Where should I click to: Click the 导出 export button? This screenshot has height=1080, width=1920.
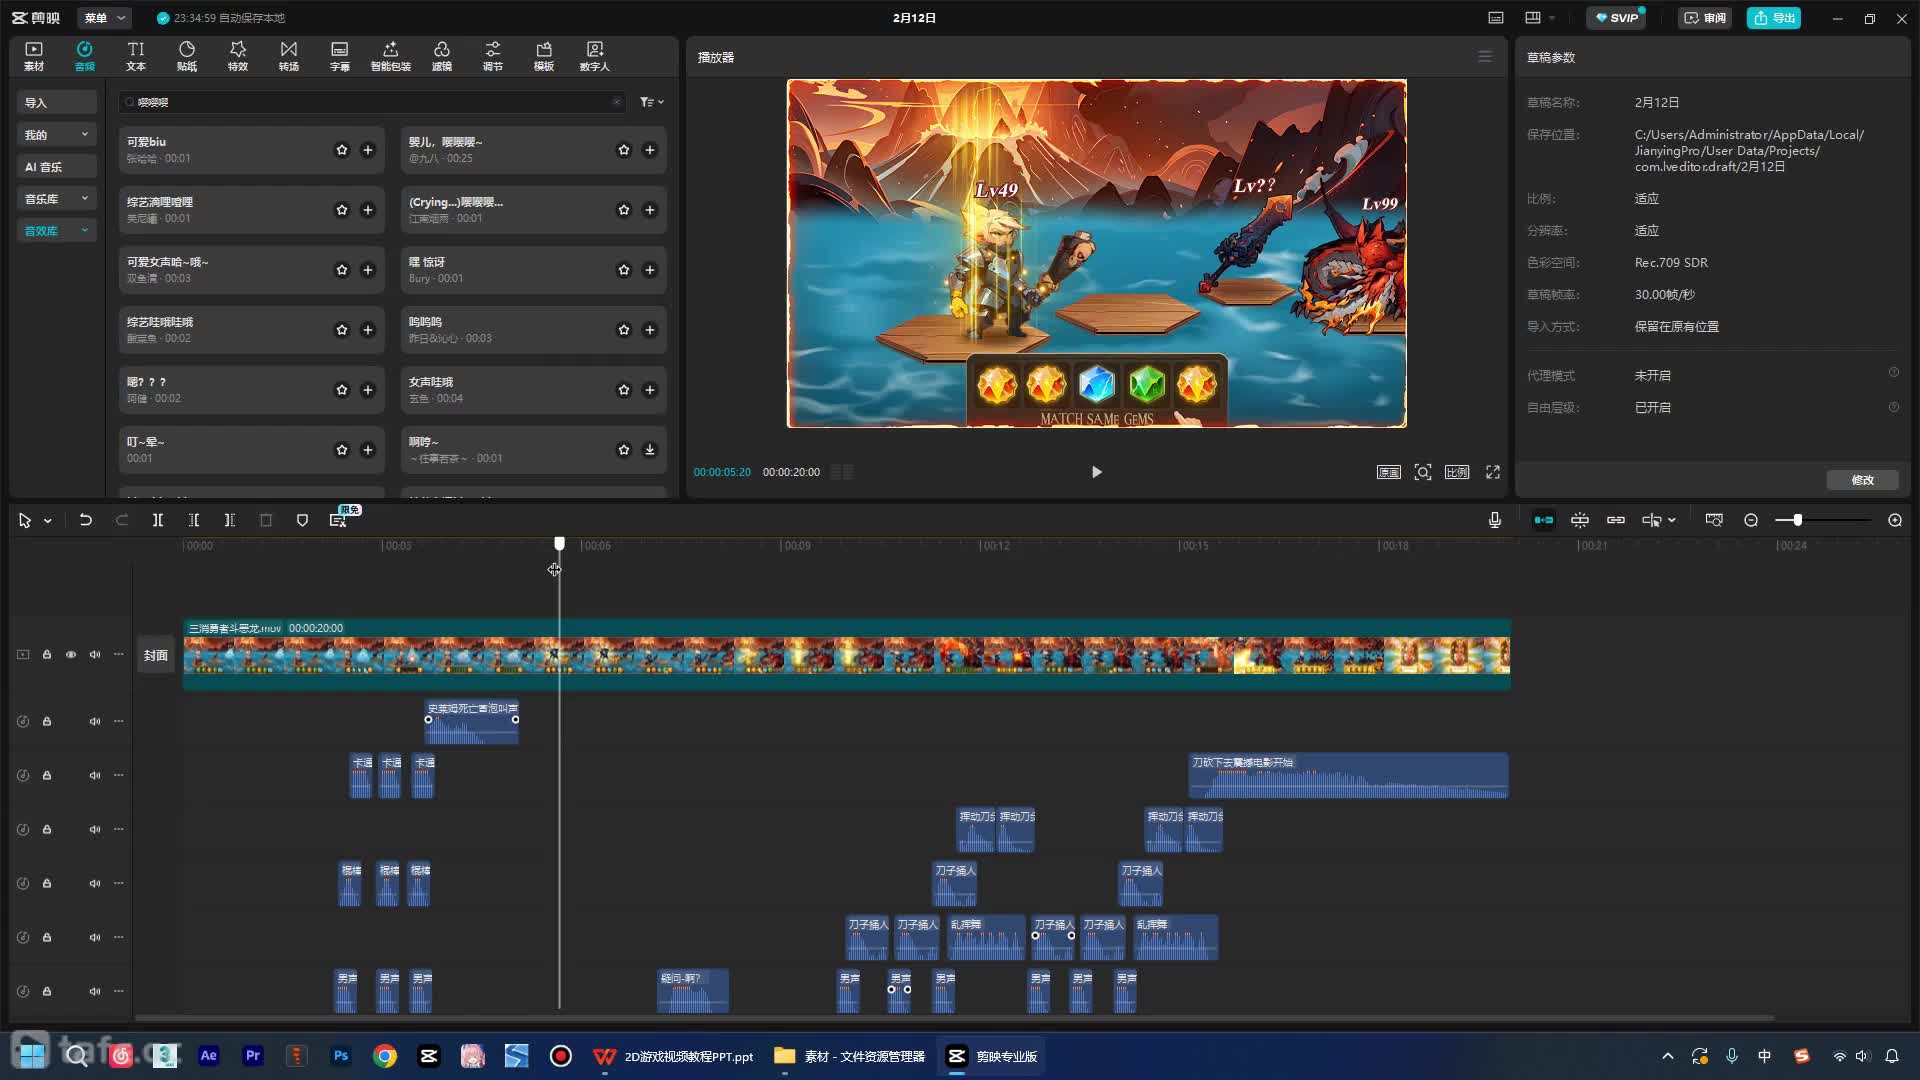[x=1774, y=18]
